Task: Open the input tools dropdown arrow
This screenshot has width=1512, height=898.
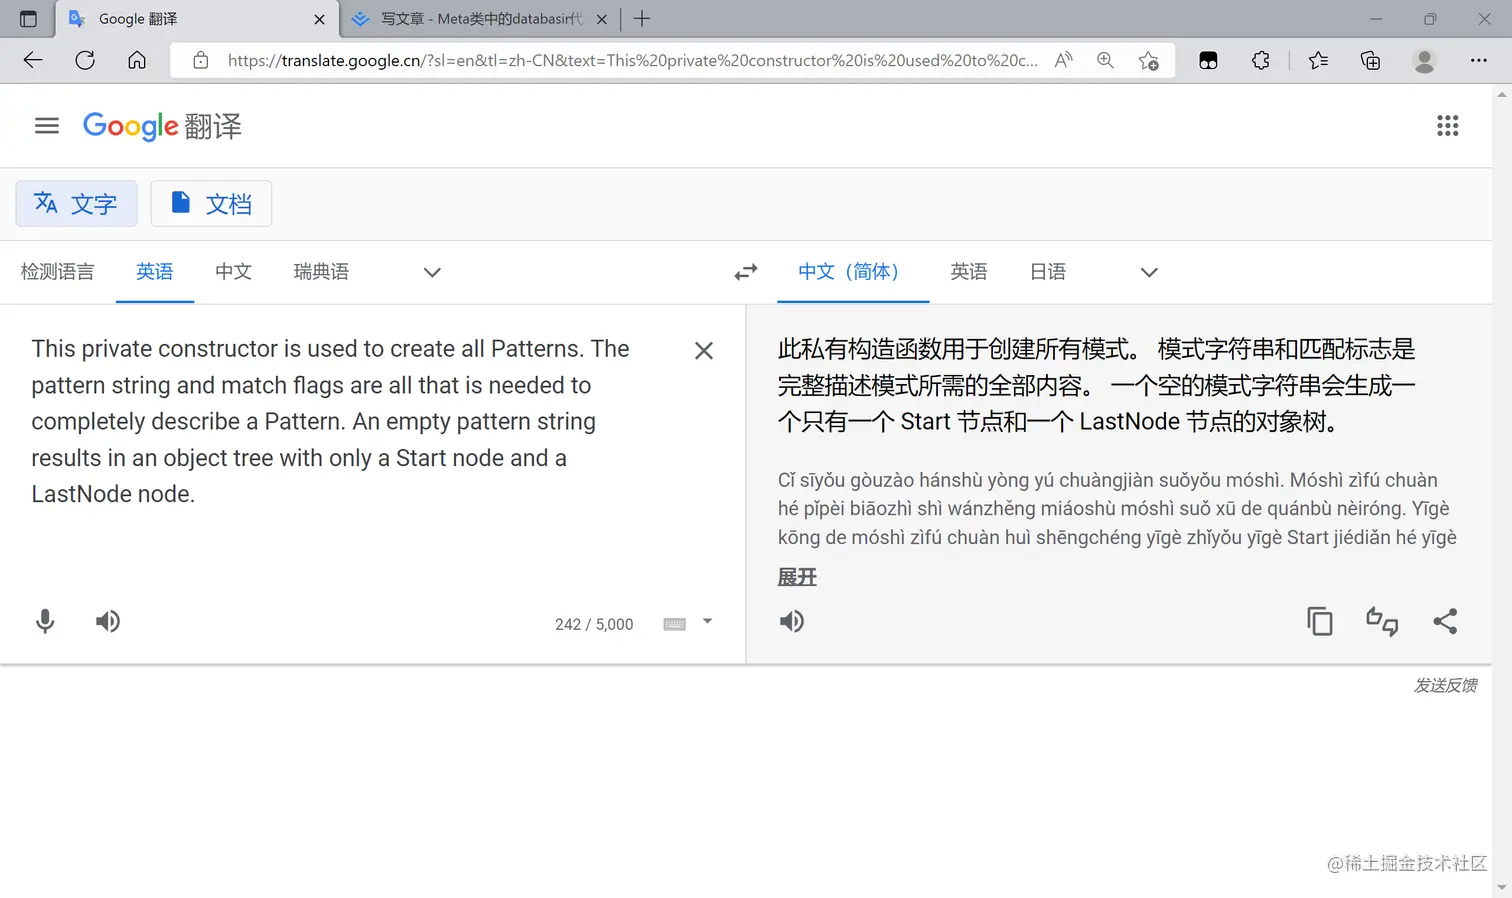Action: (x=707, y=622)
